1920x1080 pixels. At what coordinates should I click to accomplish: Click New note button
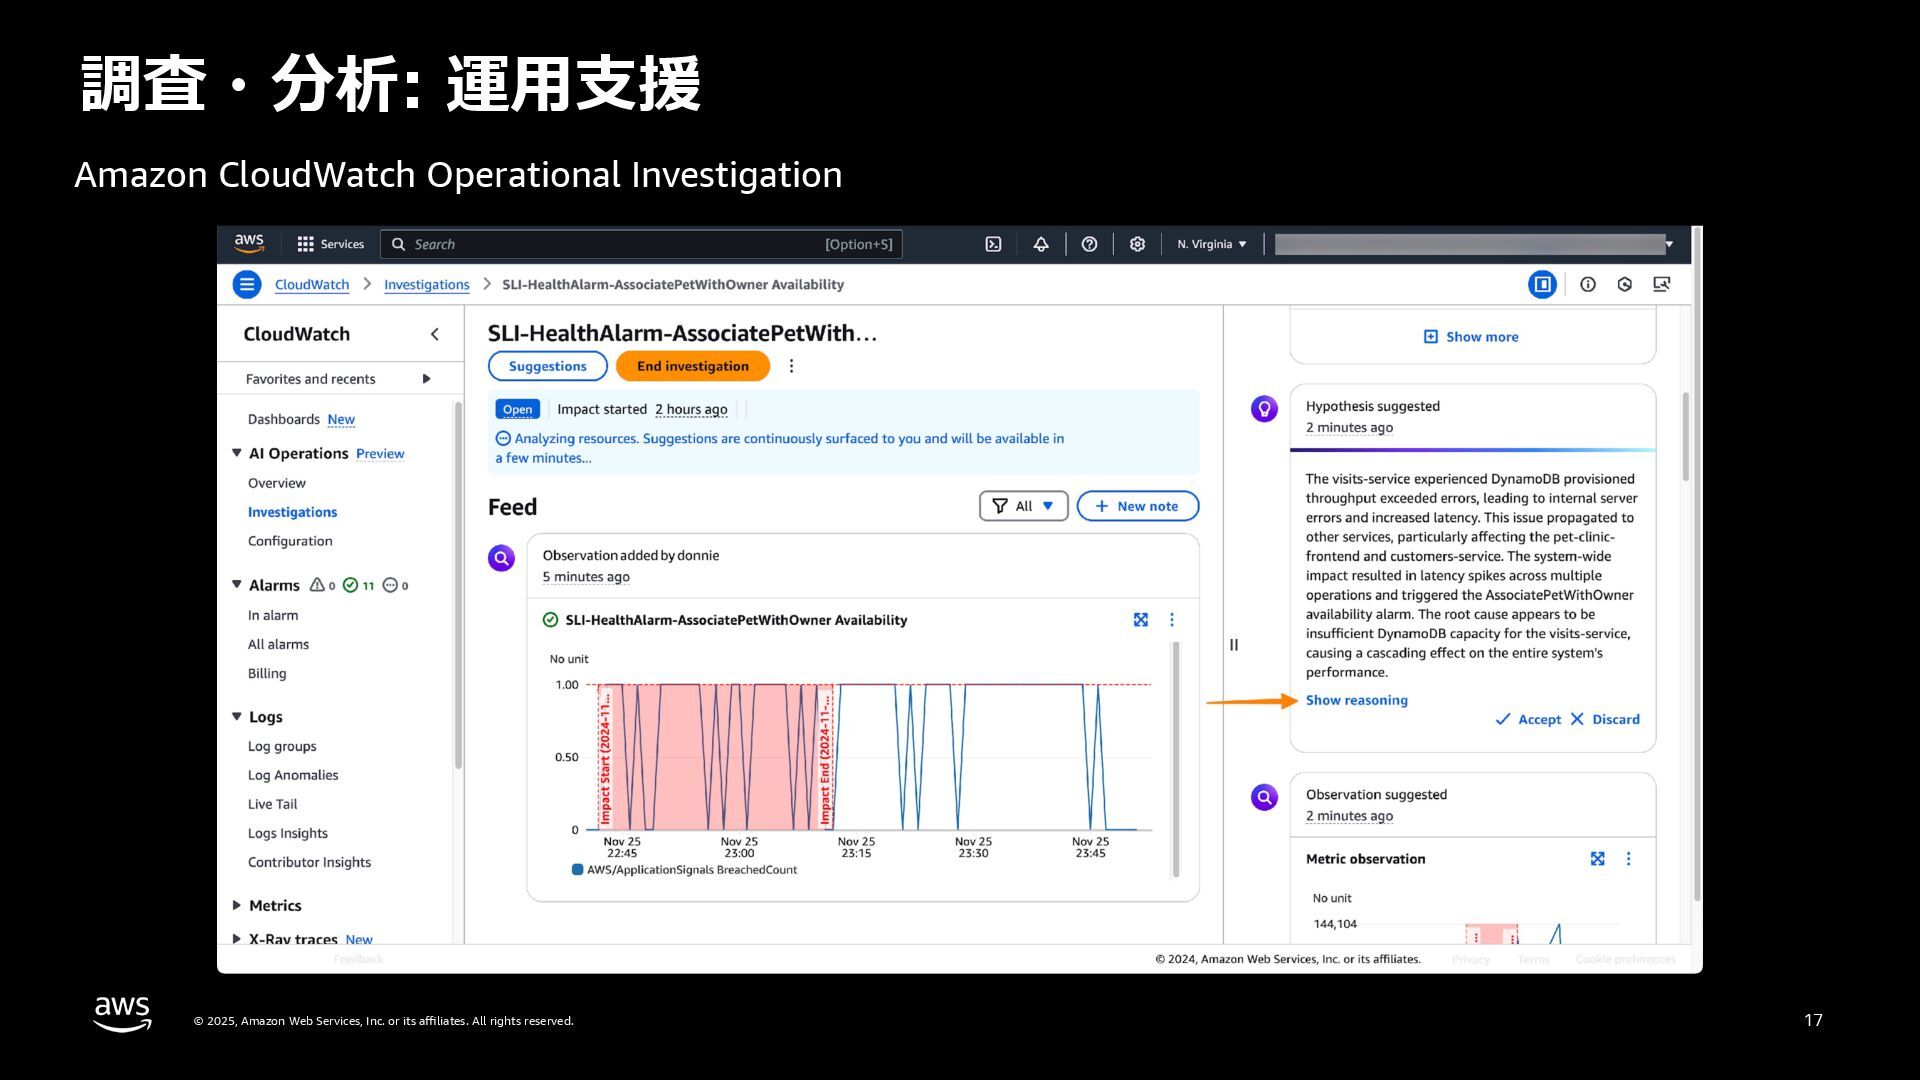(x=1138, y=506)
